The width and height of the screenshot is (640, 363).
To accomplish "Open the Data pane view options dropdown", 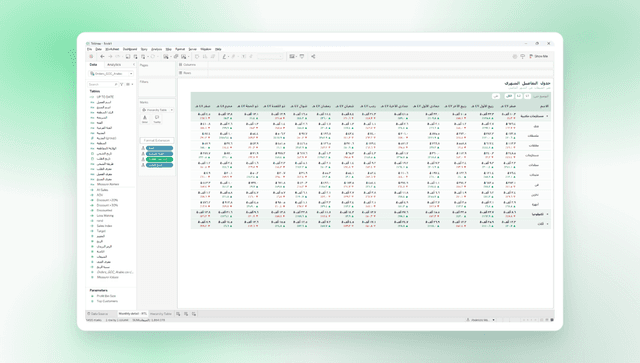I will click(x=129, y=84).
